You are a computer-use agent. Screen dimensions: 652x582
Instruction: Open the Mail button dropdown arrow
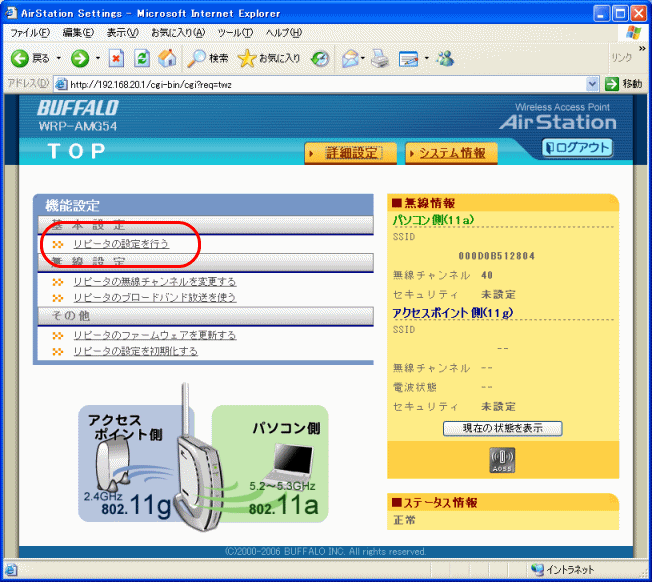point(363,58)
